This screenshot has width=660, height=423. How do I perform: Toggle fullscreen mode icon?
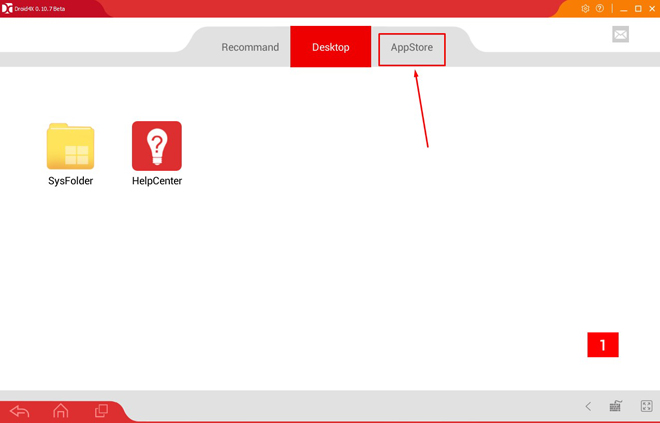coord(646,406)
